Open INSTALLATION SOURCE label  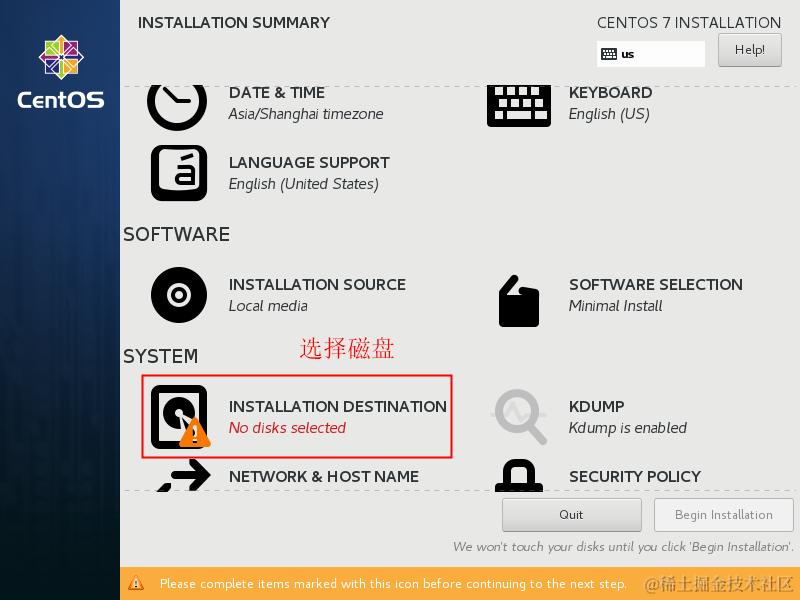coord(317,285)
